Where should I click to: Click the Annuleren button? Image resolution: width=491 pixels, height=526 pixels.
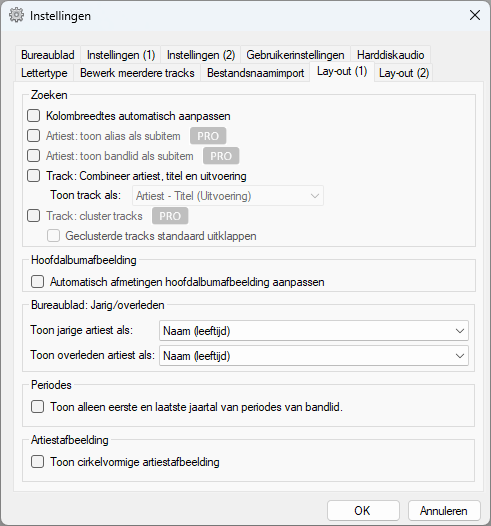click(444, 511)
